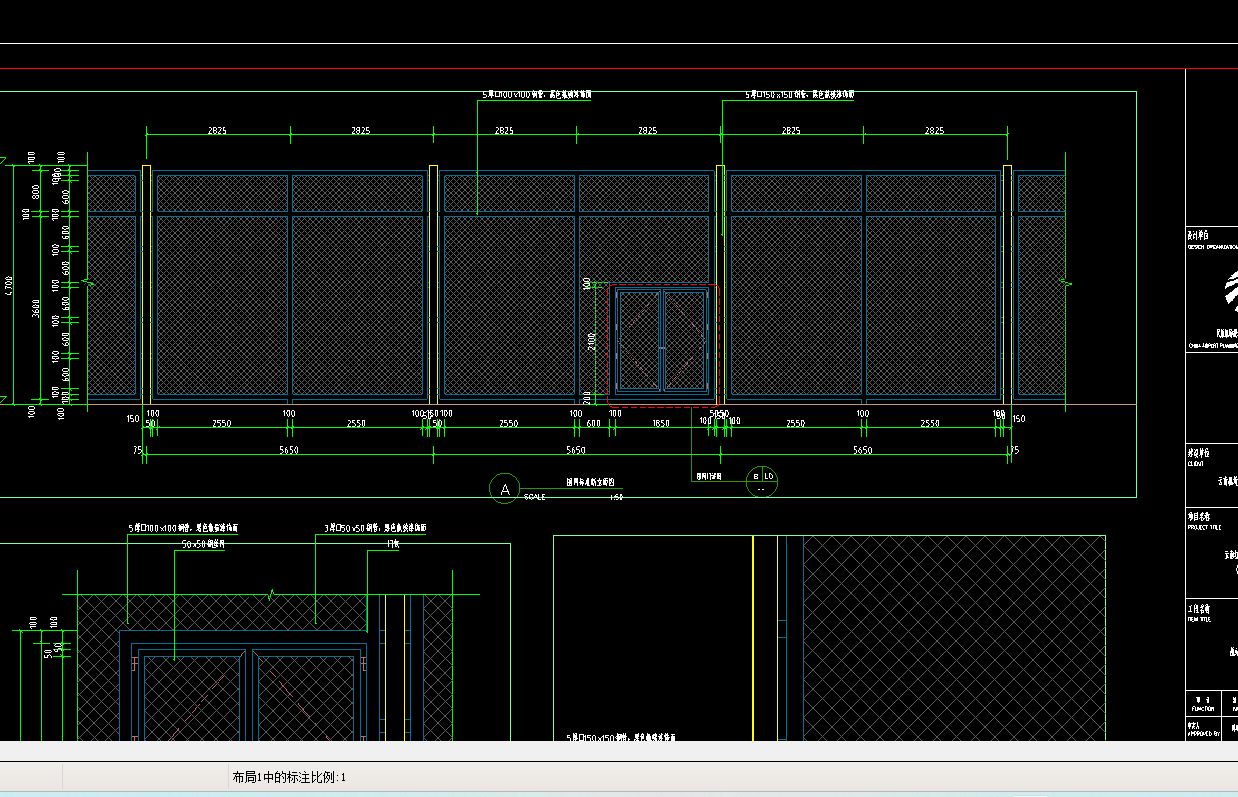Image resolution: width=1238 pixels, height=797 pixels.
Task: Select the section bubble marked A
Action: point(505,489)
